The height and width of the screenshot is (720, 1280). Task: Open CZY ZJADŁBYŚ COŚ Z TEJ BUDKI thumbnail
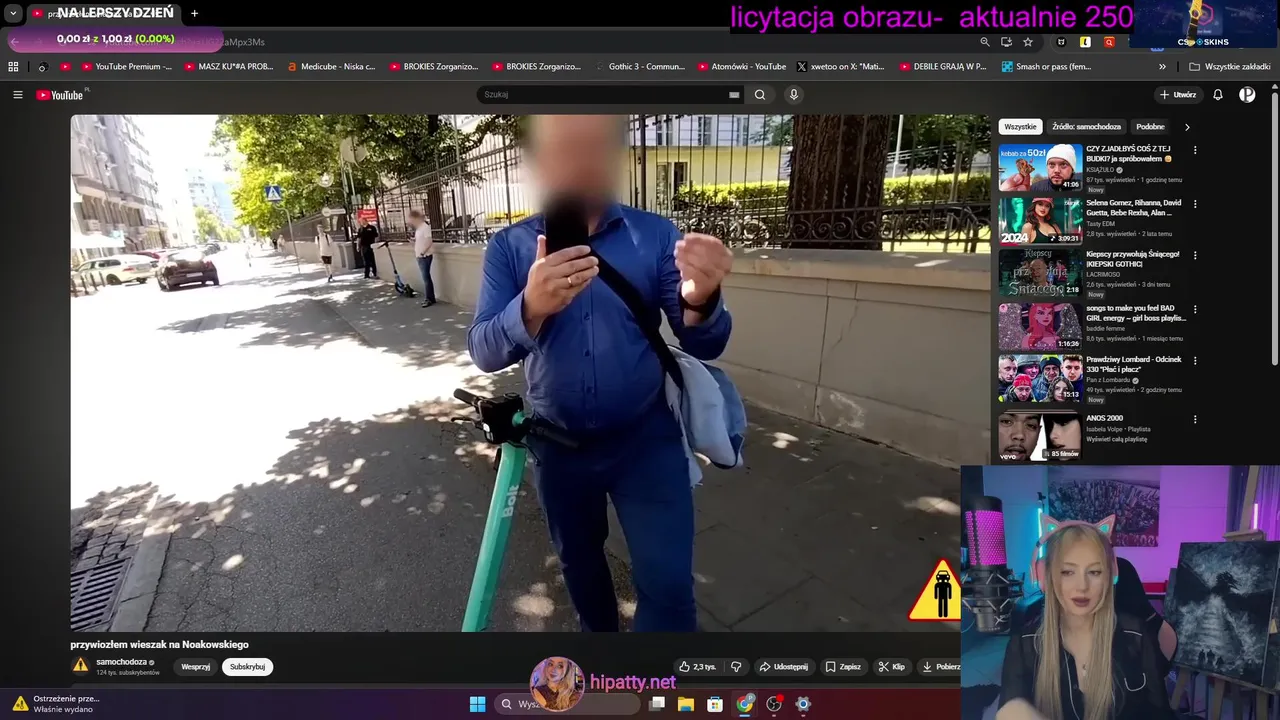point(1040,167)
